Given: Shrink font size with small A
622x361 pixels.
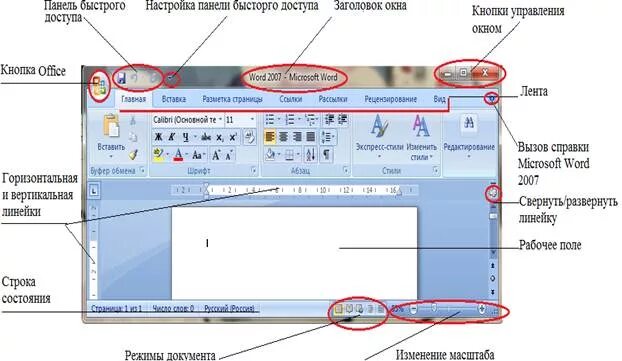Looking at the screenshot, I should [229, 155].
